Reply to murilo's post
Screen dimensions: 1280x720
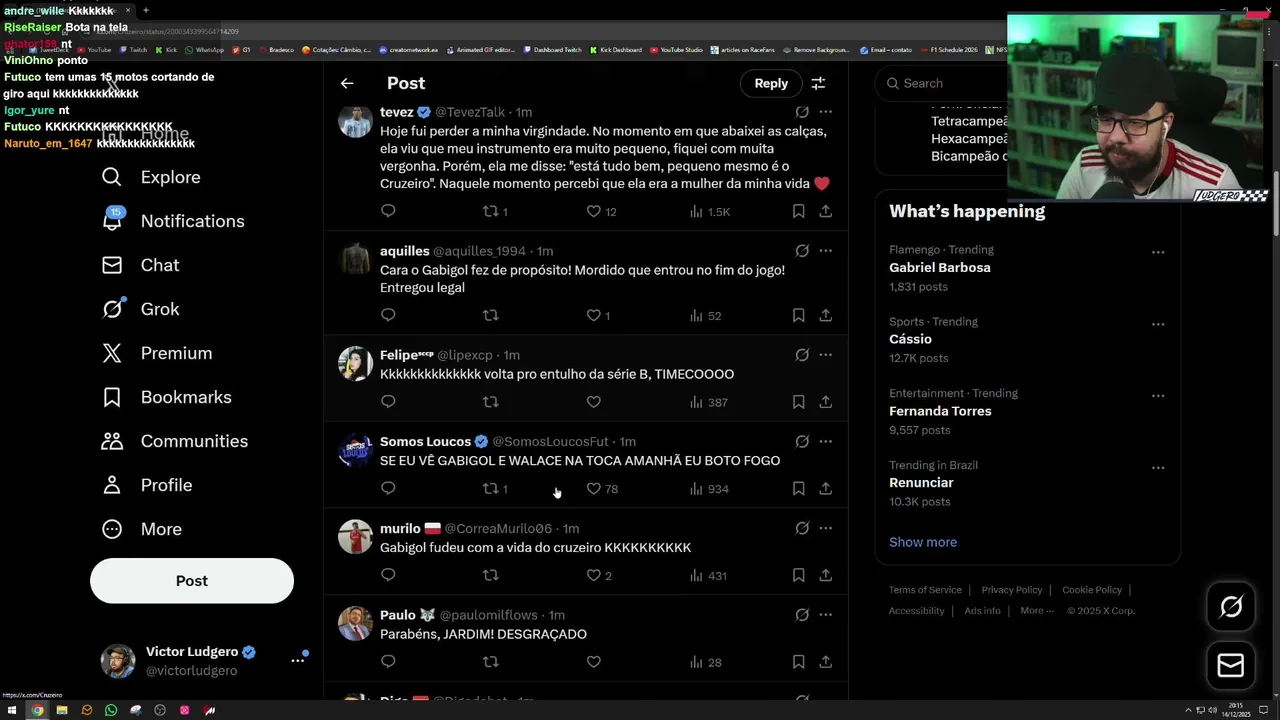click(x=388, y=575)
